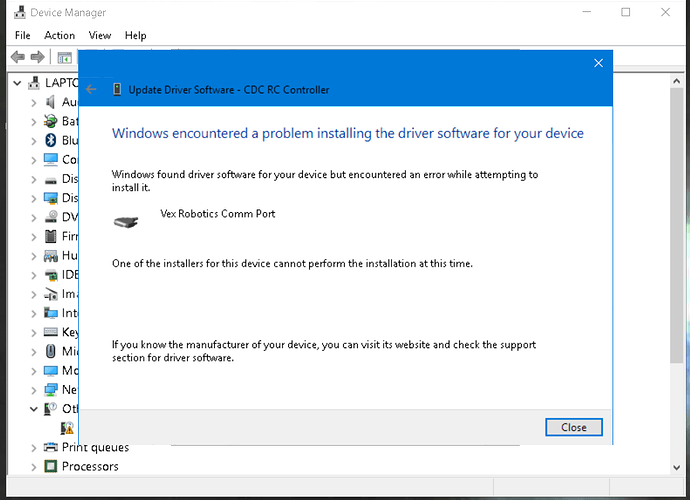The image size is (690, 500).
Task: Select the DVD drive icon
Action: tap(51, 217)
